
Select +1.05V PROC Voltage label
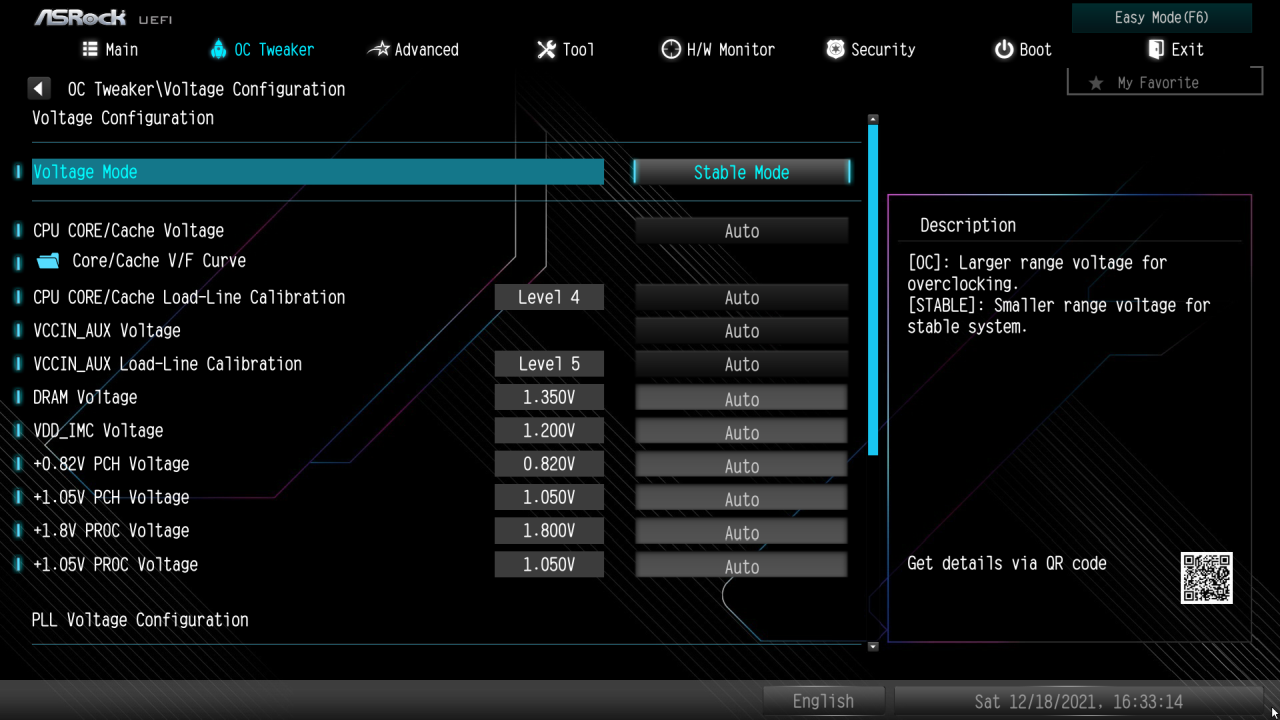[x=115, y=564]
